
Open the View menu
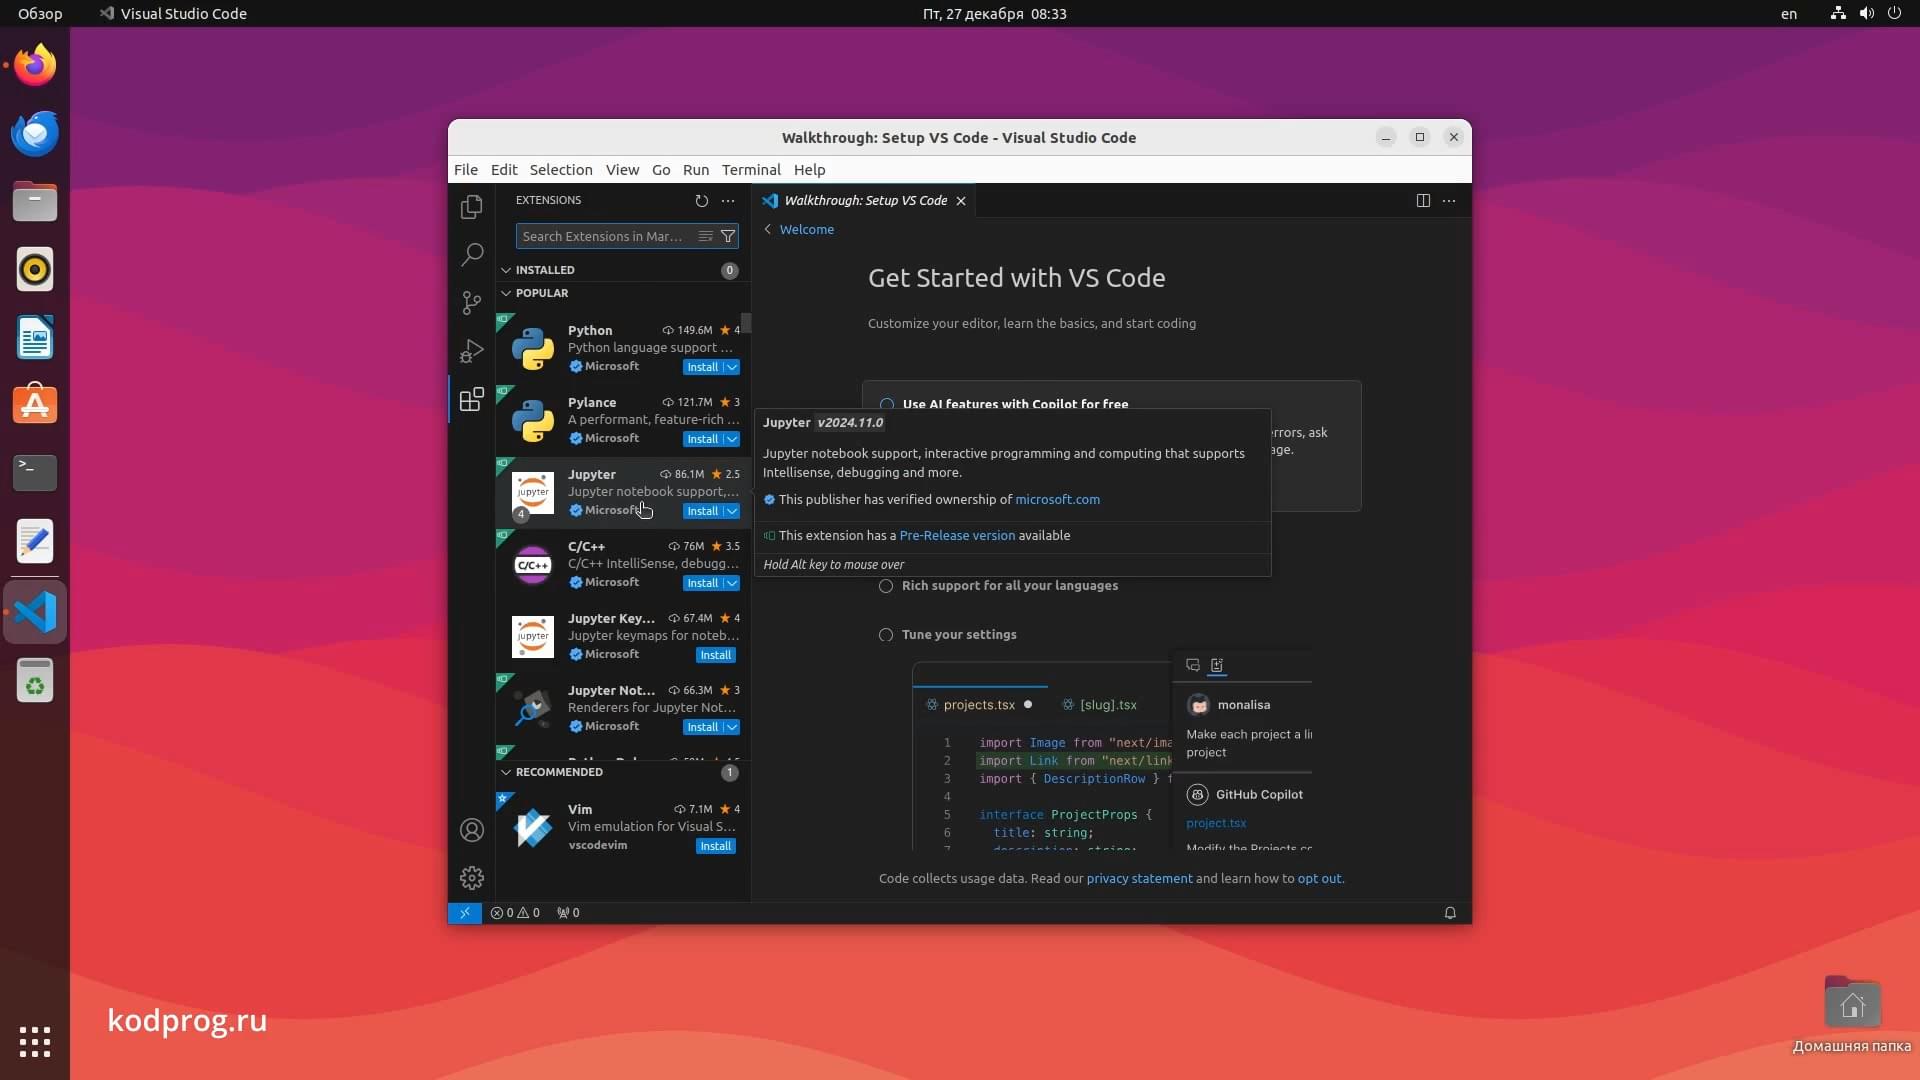[622, 170]
